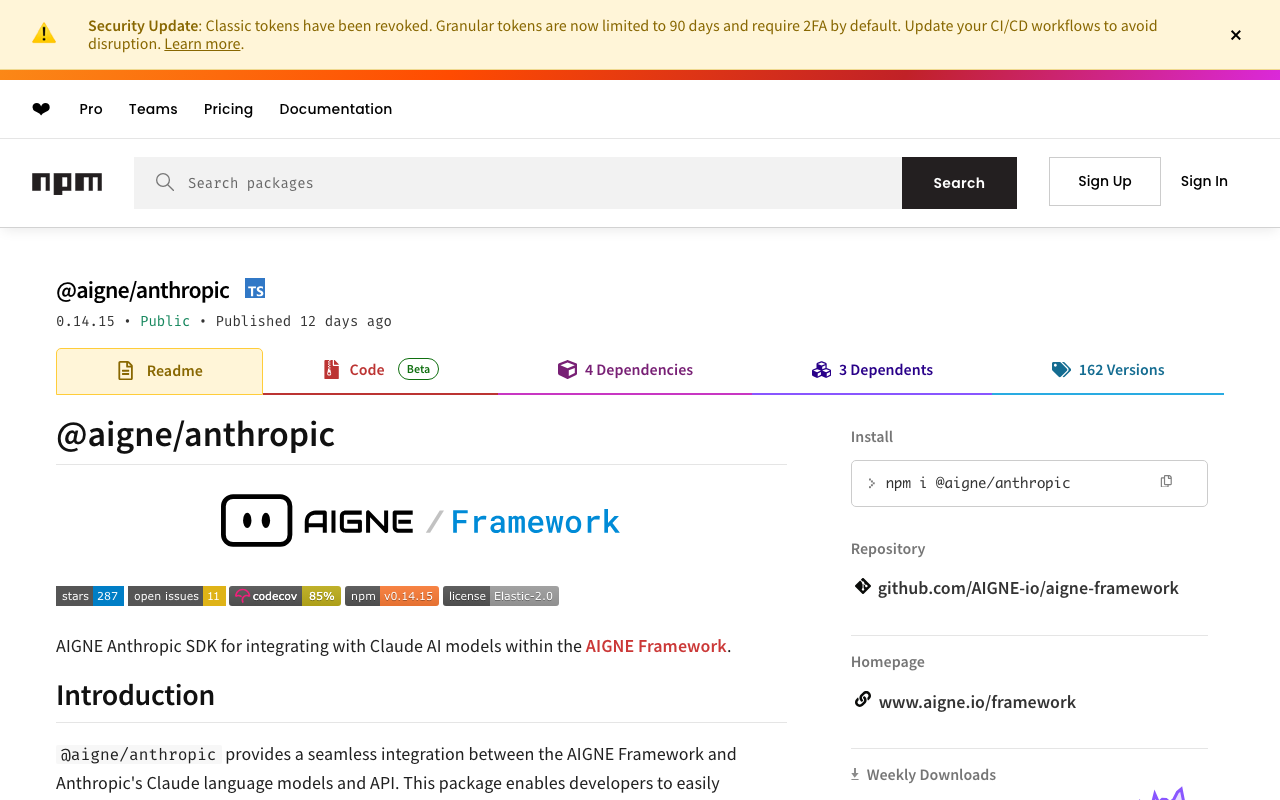Copy the npm install command
Image resolution: width=1280 pixels, height=800 pixels.
pos(1166,482)
